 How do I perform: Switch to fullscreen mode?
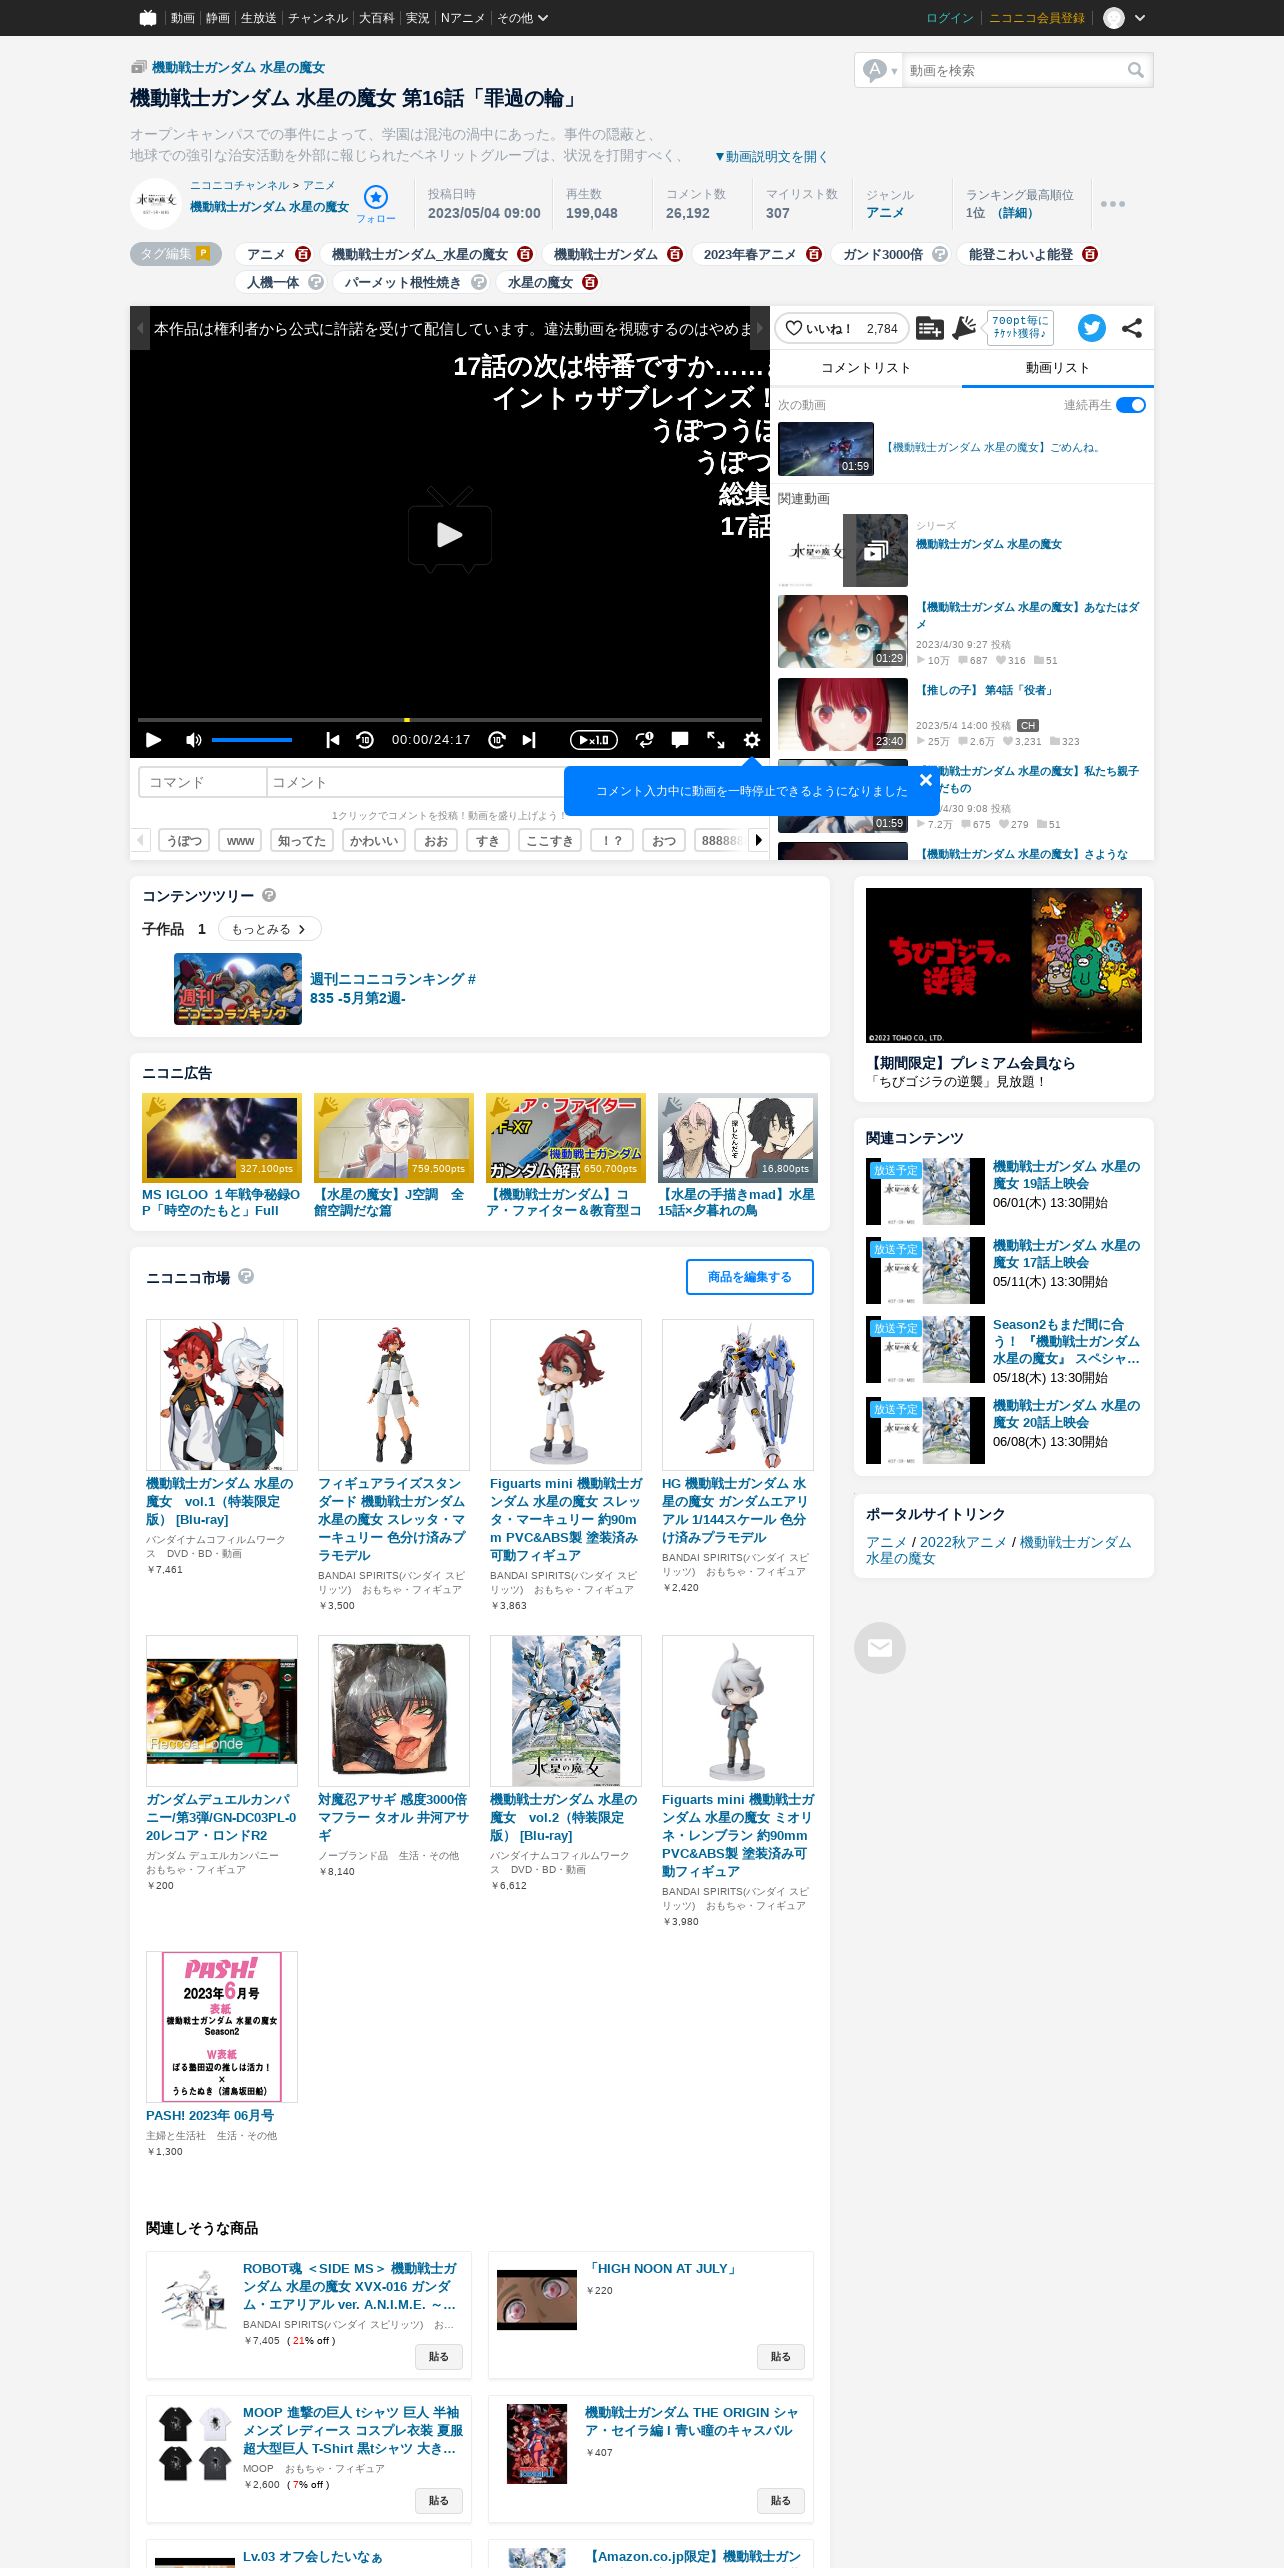click(x=716, y=740)
